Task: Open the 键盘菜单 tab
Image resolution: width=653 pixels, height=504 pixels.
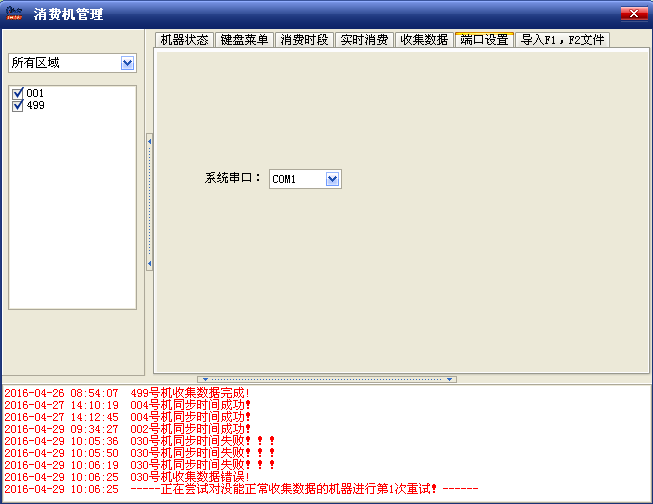Action: point(243,40)
